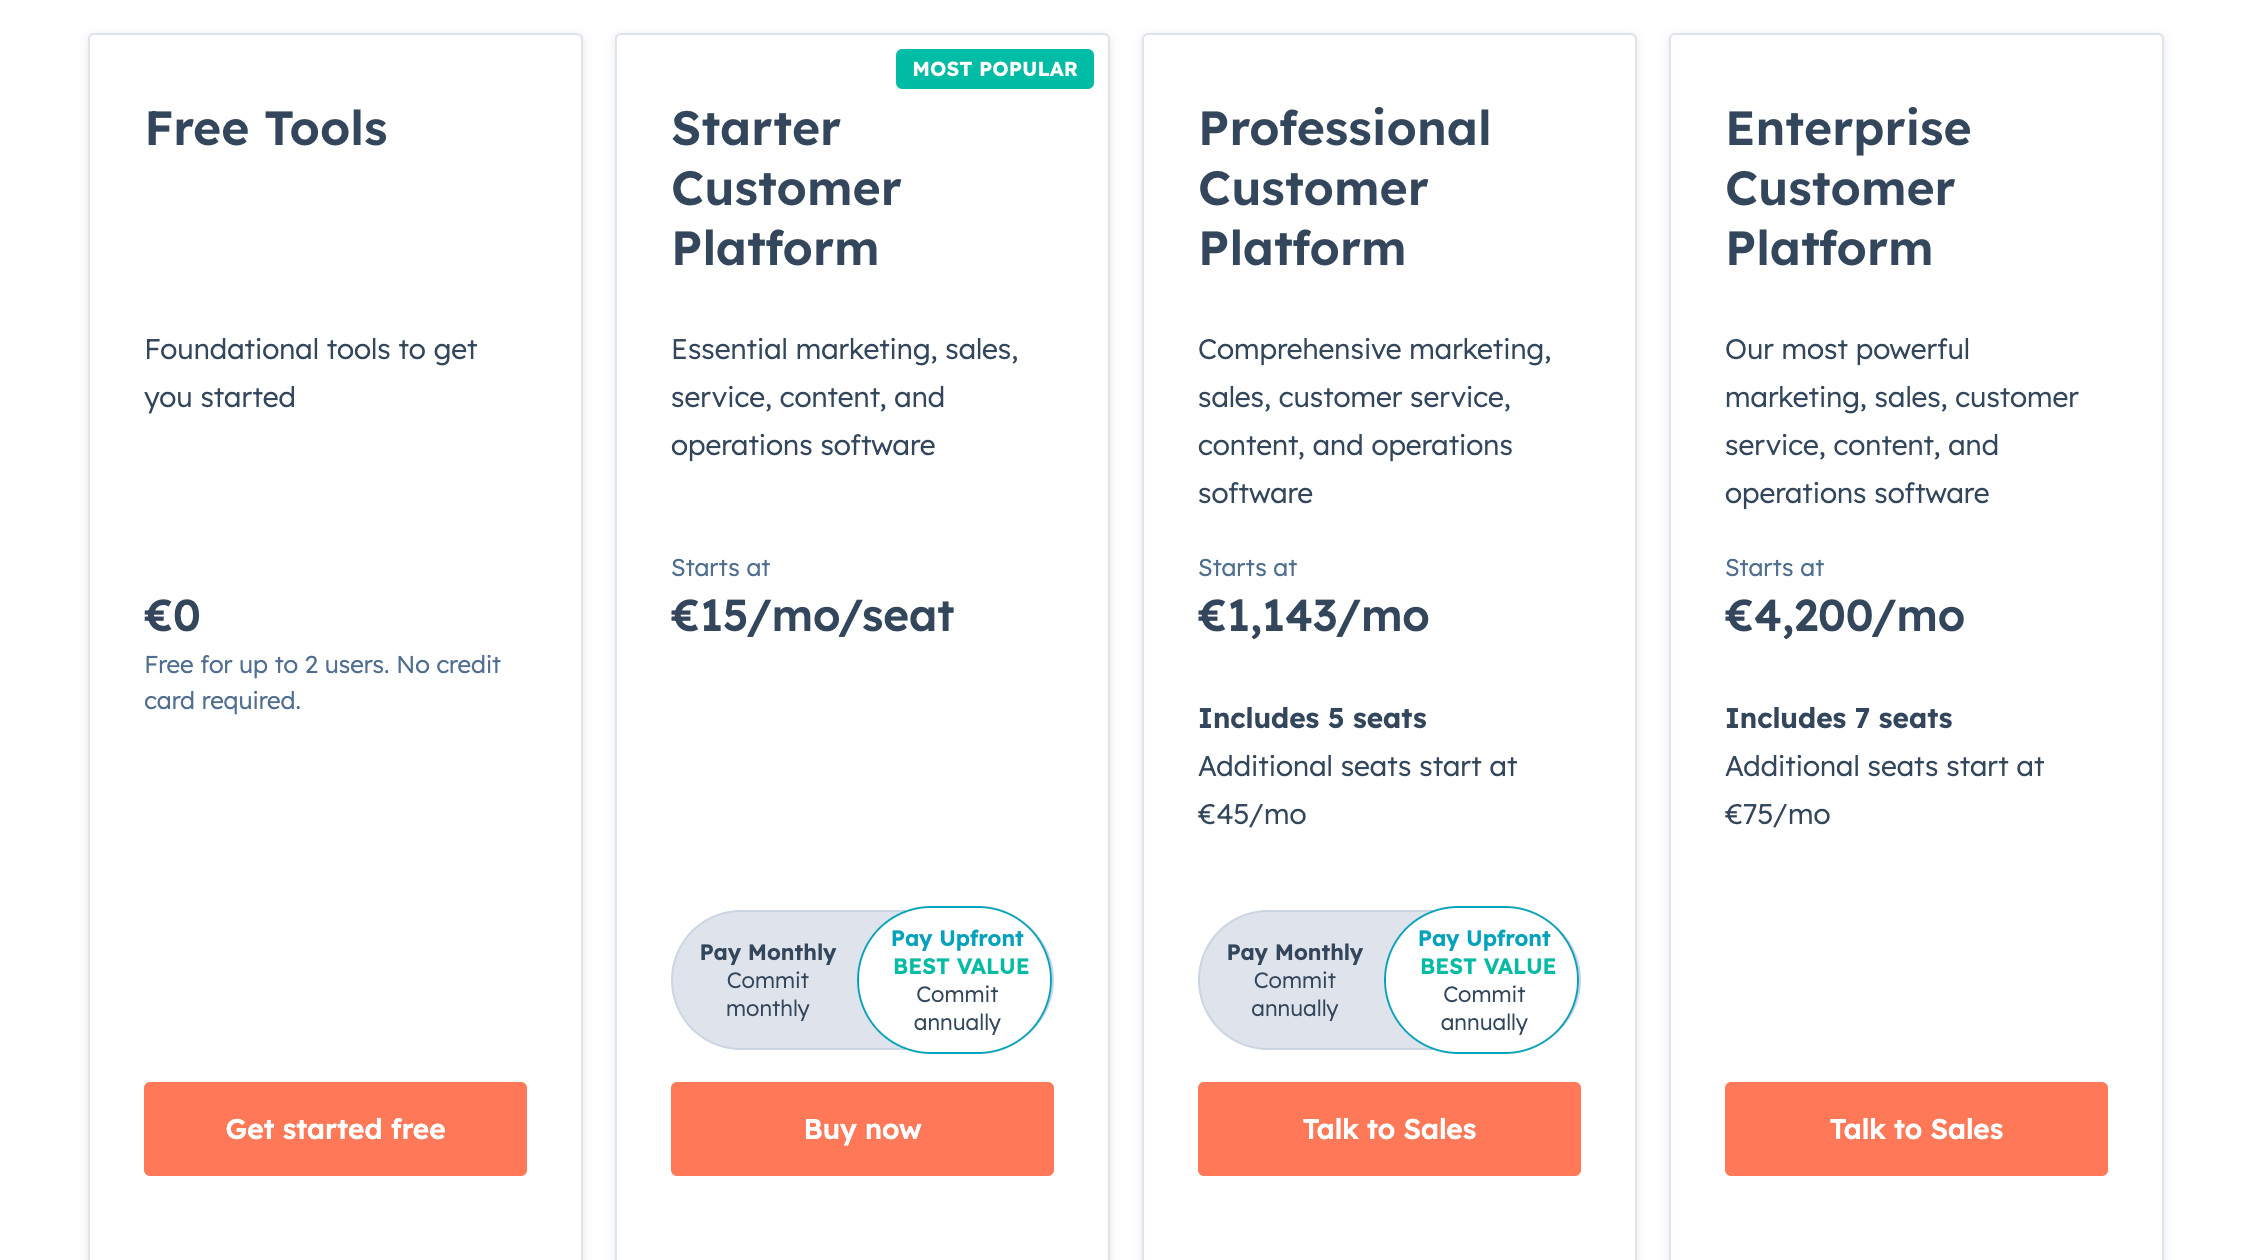Image resolution: width=2250 pixels, height=1260 pixels.
Task: Click the €0 price on Free Tools
Action: pos(172,616)
